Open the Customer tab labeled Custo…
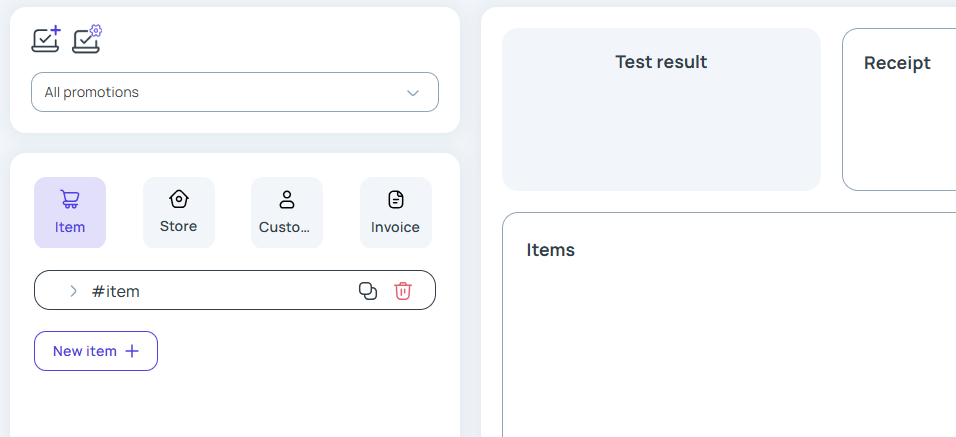This screenshot has width=956, height=437. point(287,213)
